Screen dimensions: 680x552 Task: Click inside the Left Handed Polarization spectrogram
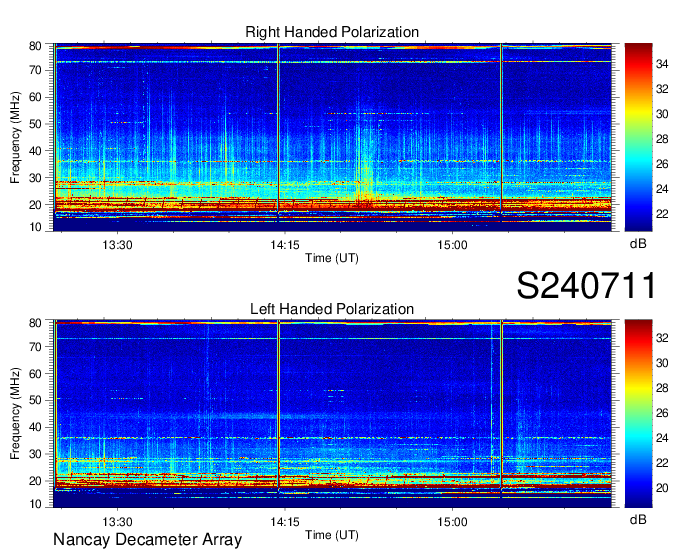(332, 414)
